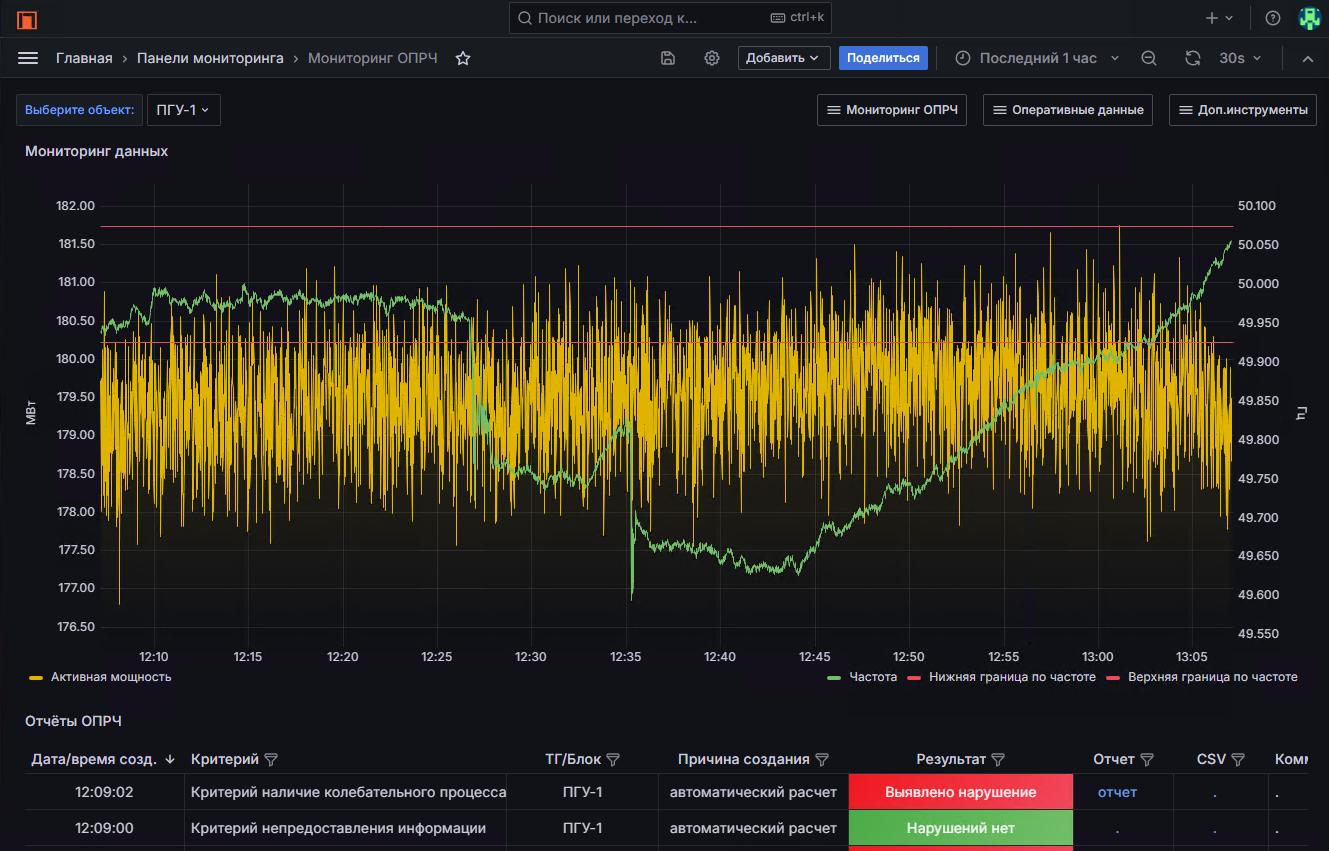Refresh the dashboard with refresh icon

tap(1192, 58)
